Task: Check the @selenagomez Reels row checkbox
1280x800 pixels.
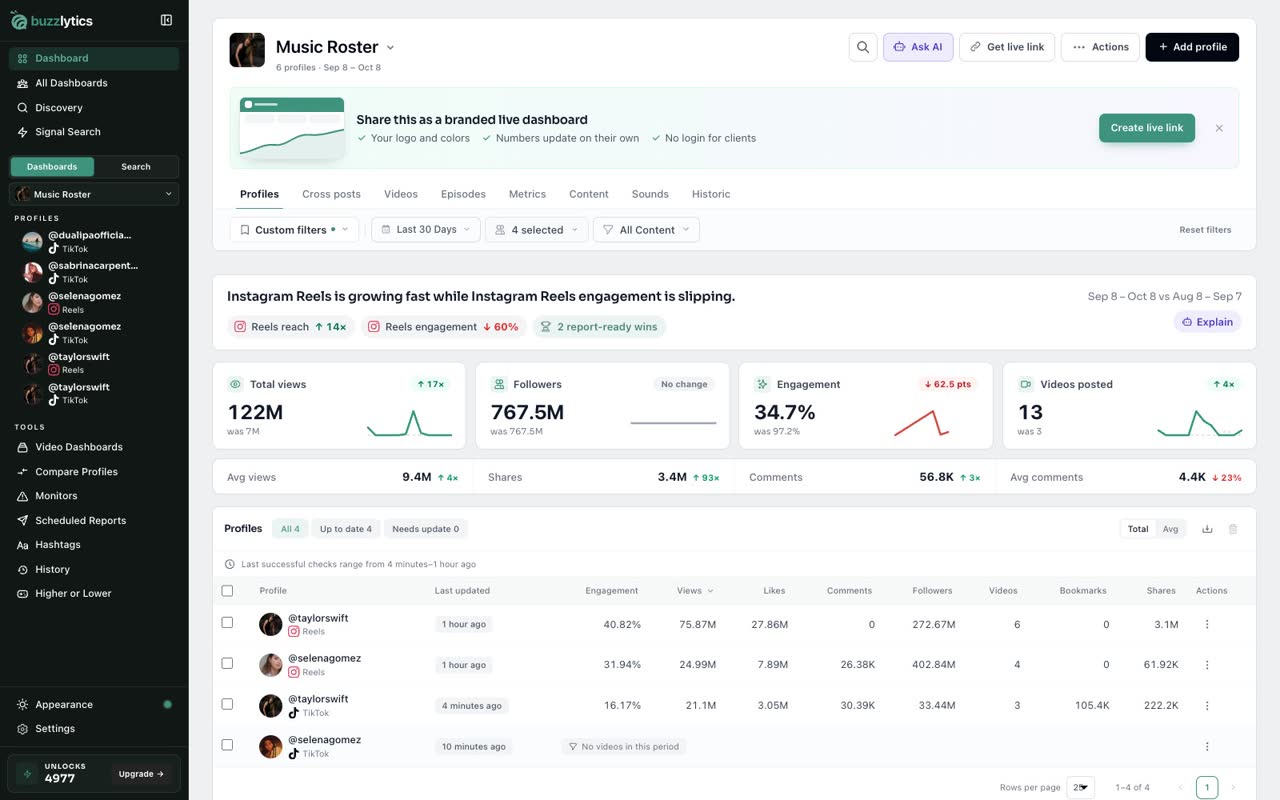Action: click(x=227, y=664)
